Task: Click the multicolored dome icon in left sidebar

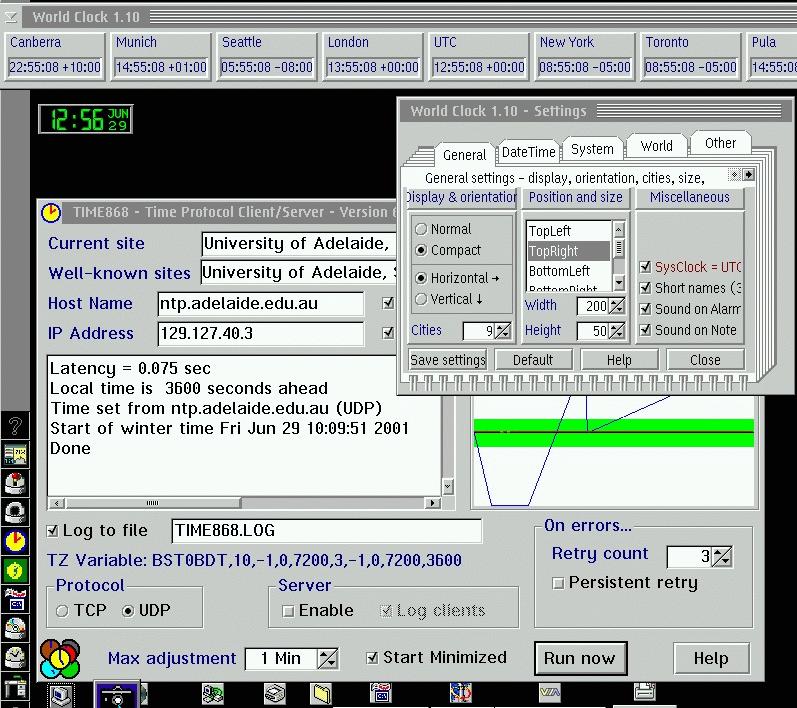Action: coord(15,629)
